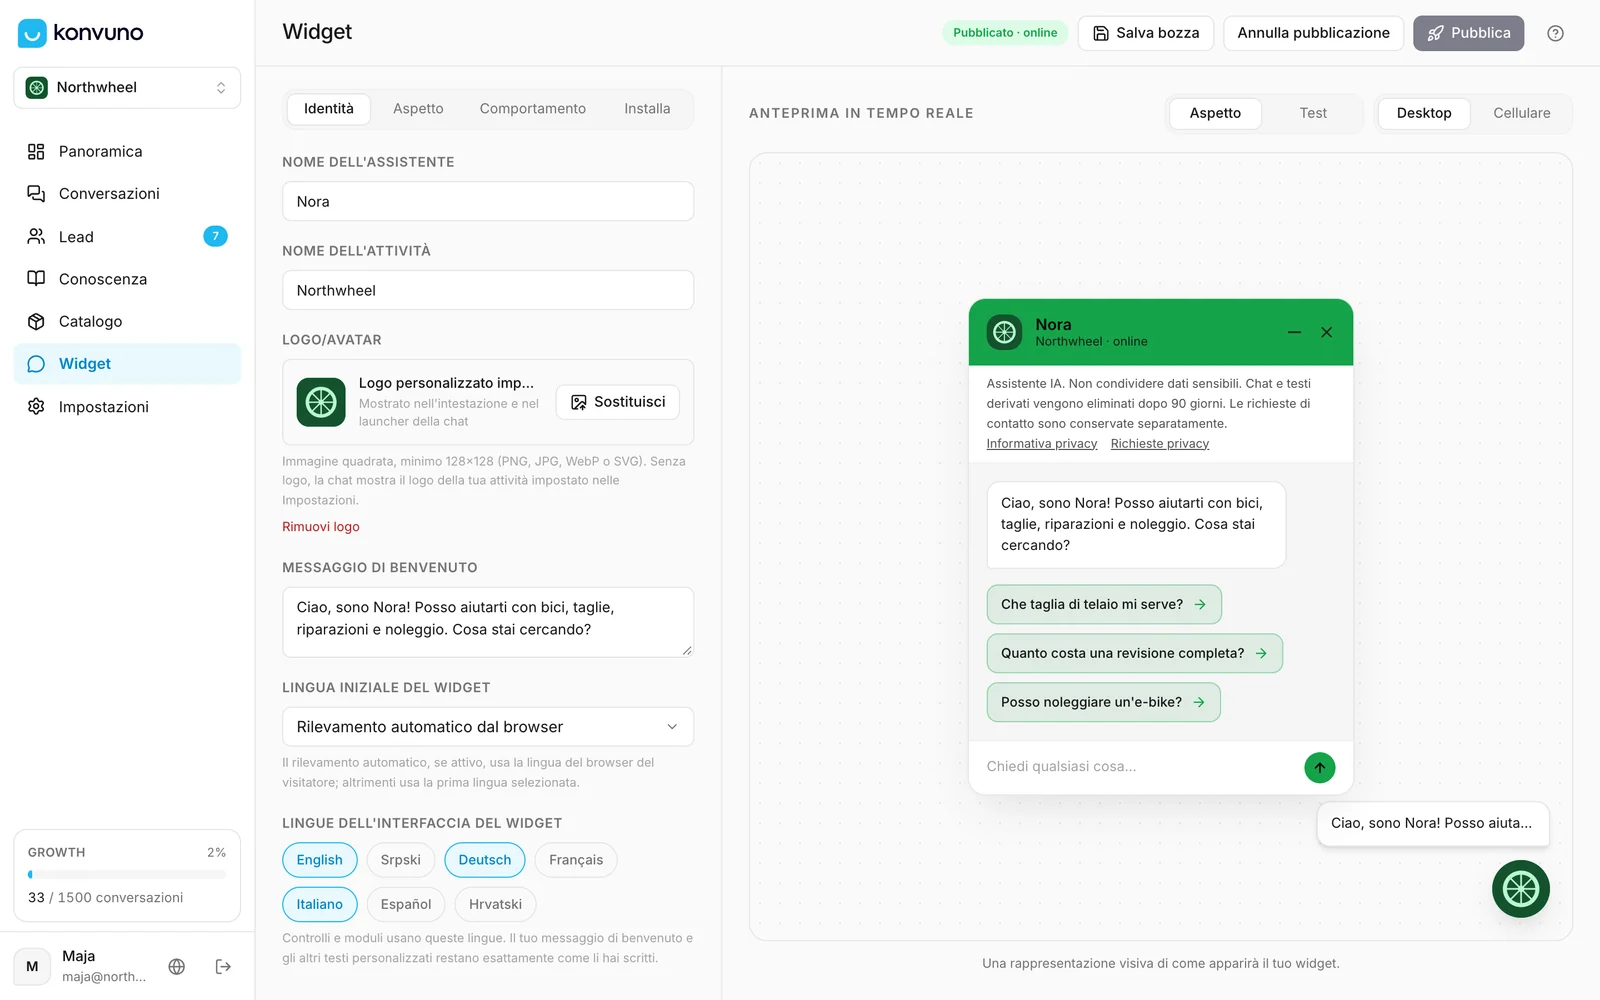The width and height of the screenshot is (1600, 1000).
Task: Open Informativa privacy link
Action: tap(1042, 444)
